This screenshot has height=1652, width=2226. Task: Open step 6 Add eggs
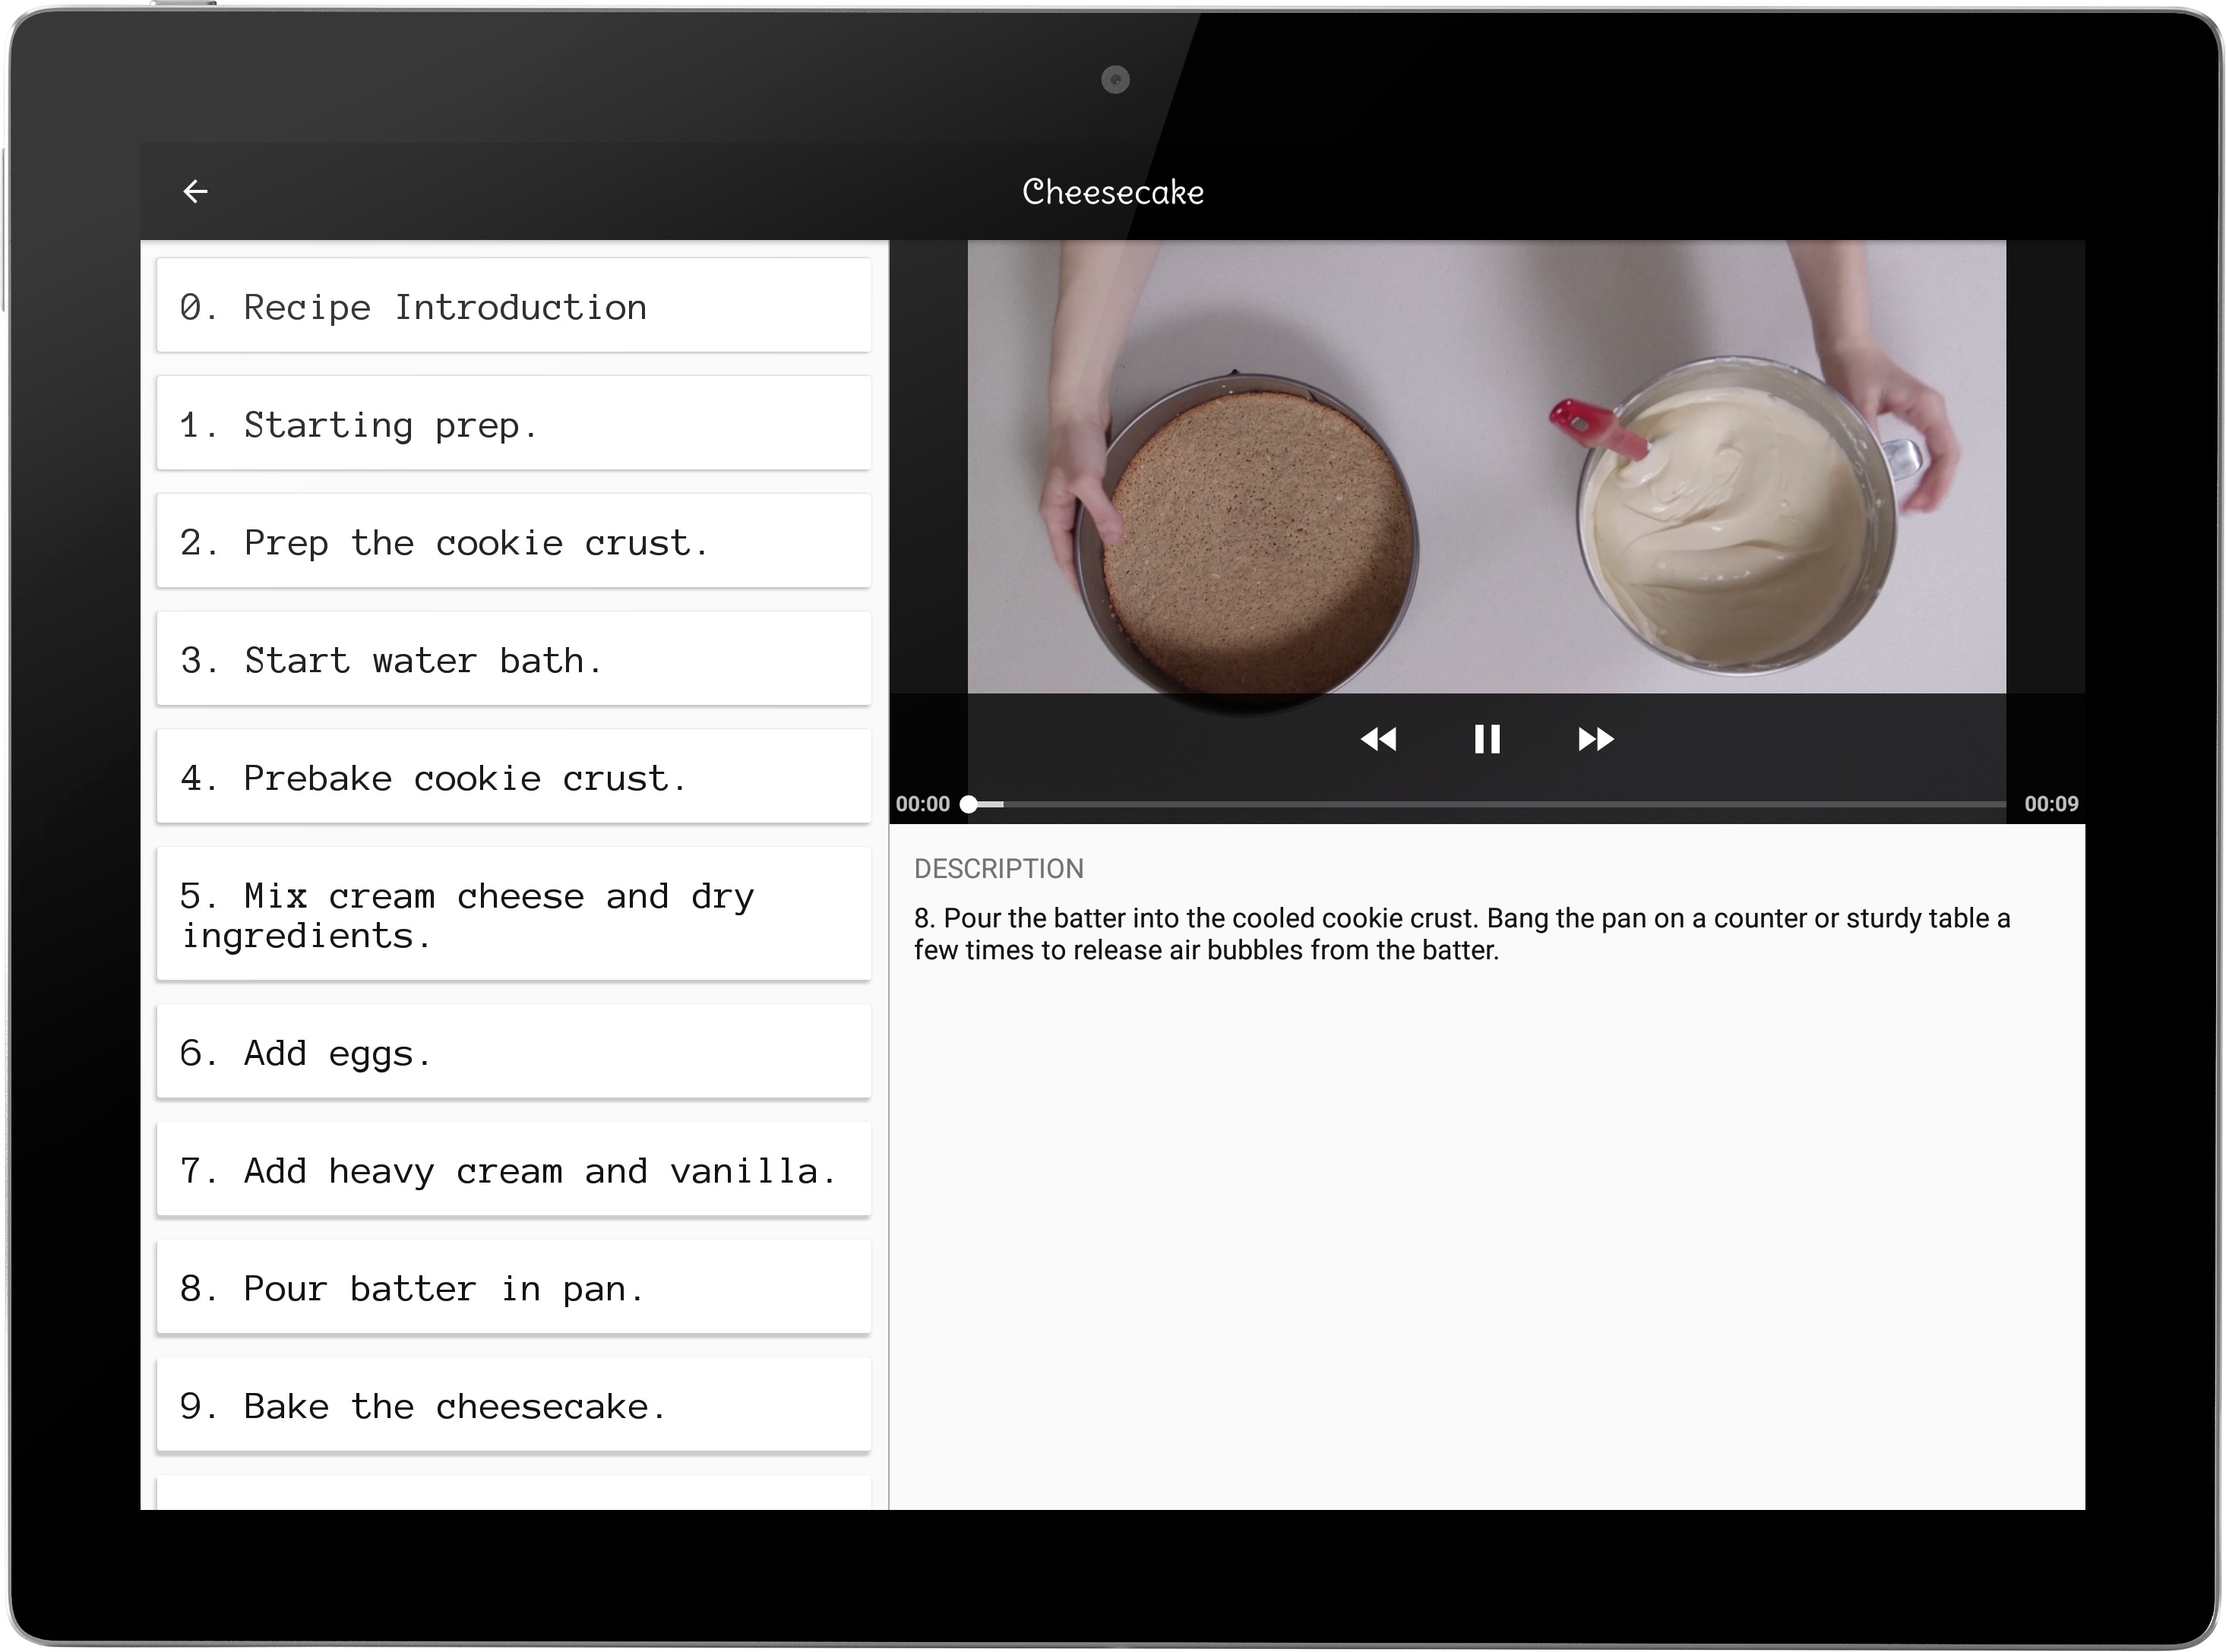point(513,1052)
